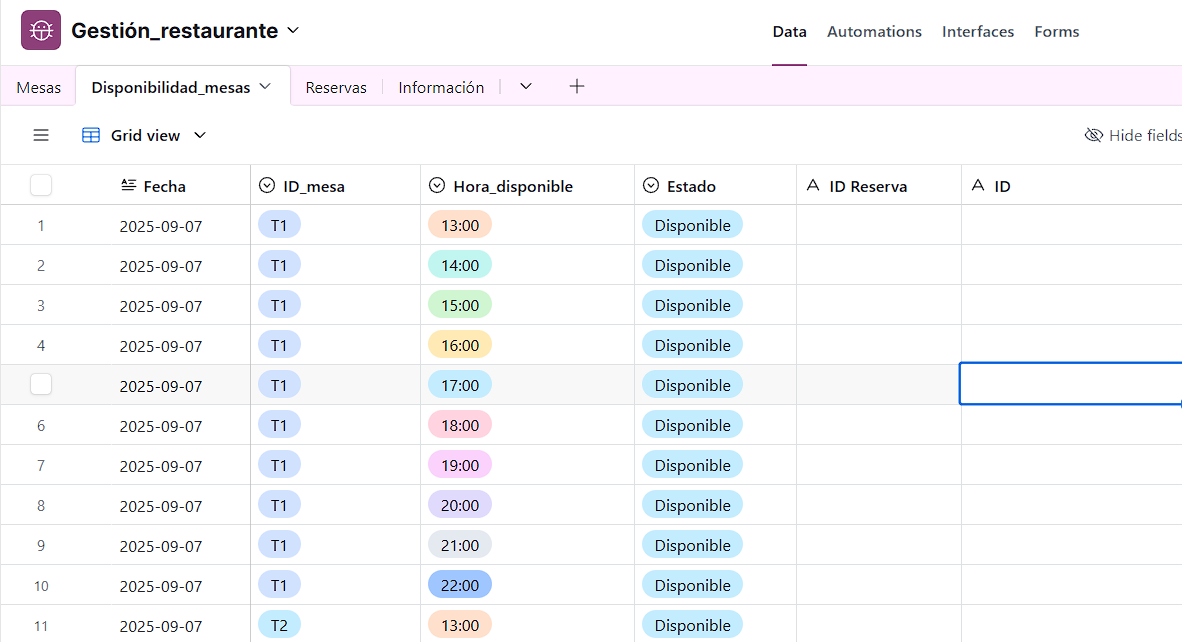This screenshot has height=642, width=1182.
Task: Click the plus icon to add a table
Action: pos(576,87)
